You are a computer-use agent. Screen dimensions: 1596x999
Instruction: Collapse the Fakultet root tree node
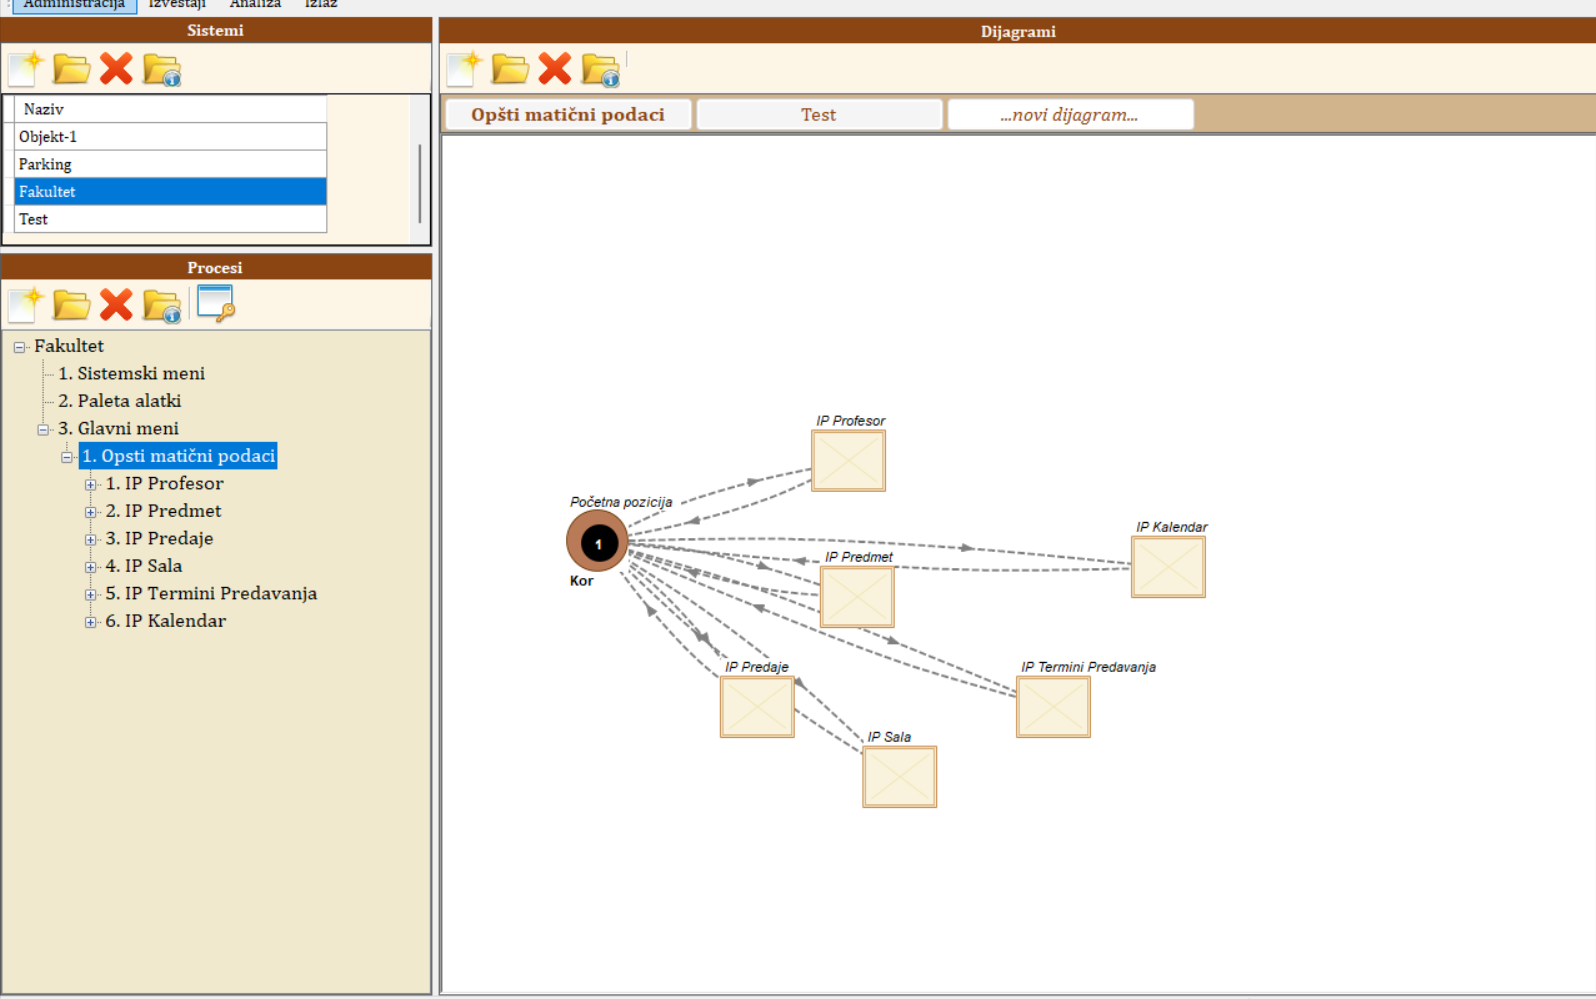(19, 347)
